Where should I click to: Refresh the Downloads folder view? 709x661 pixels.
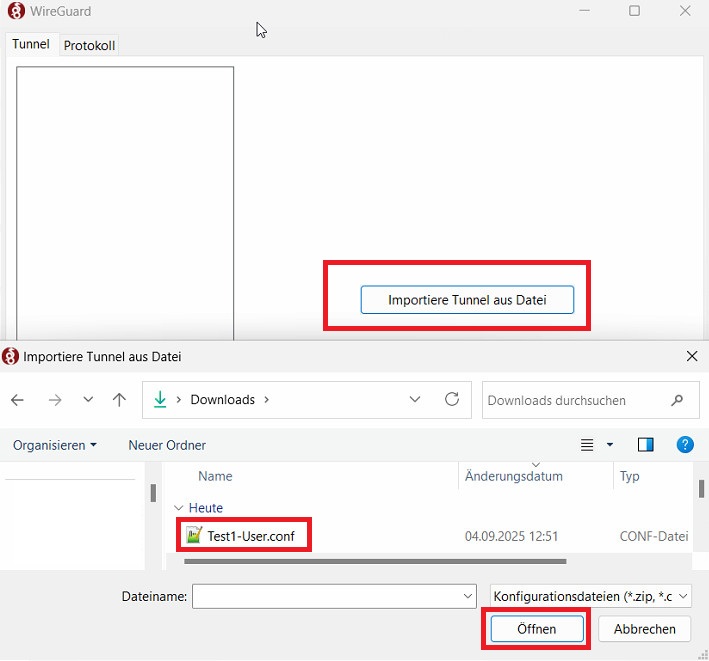pos(452,399)
